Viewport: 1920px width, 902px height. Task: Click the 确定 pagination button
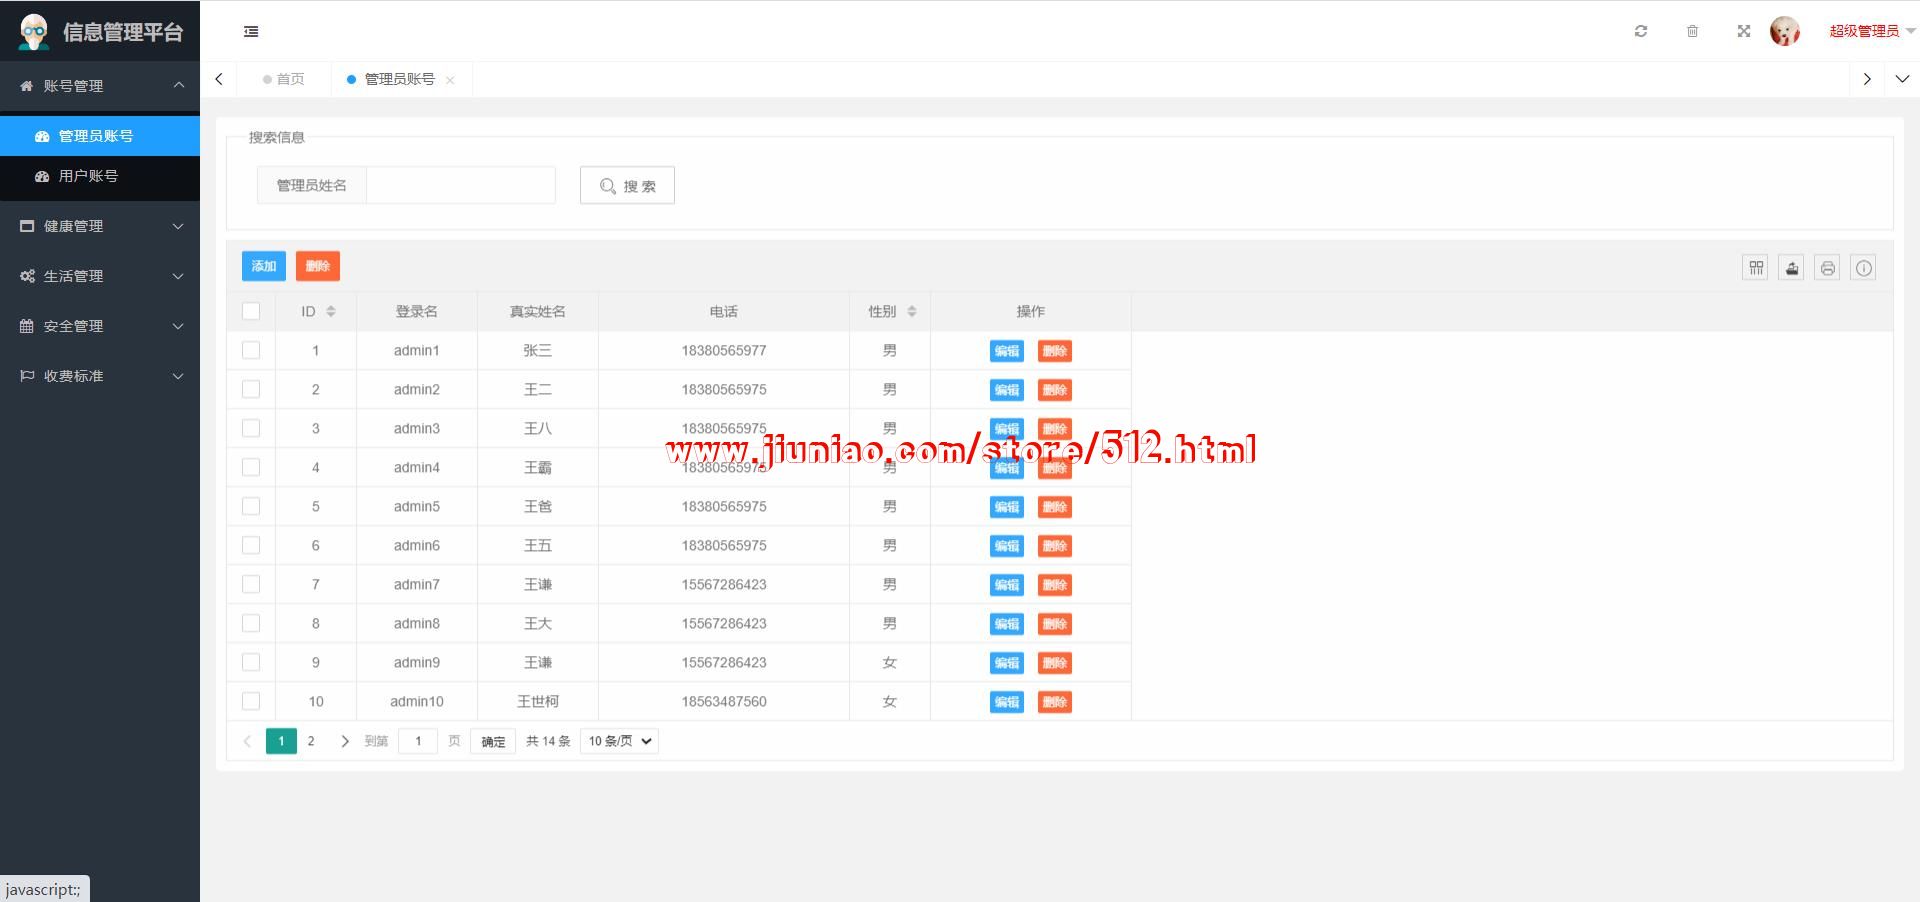click(x=493, y=741)
